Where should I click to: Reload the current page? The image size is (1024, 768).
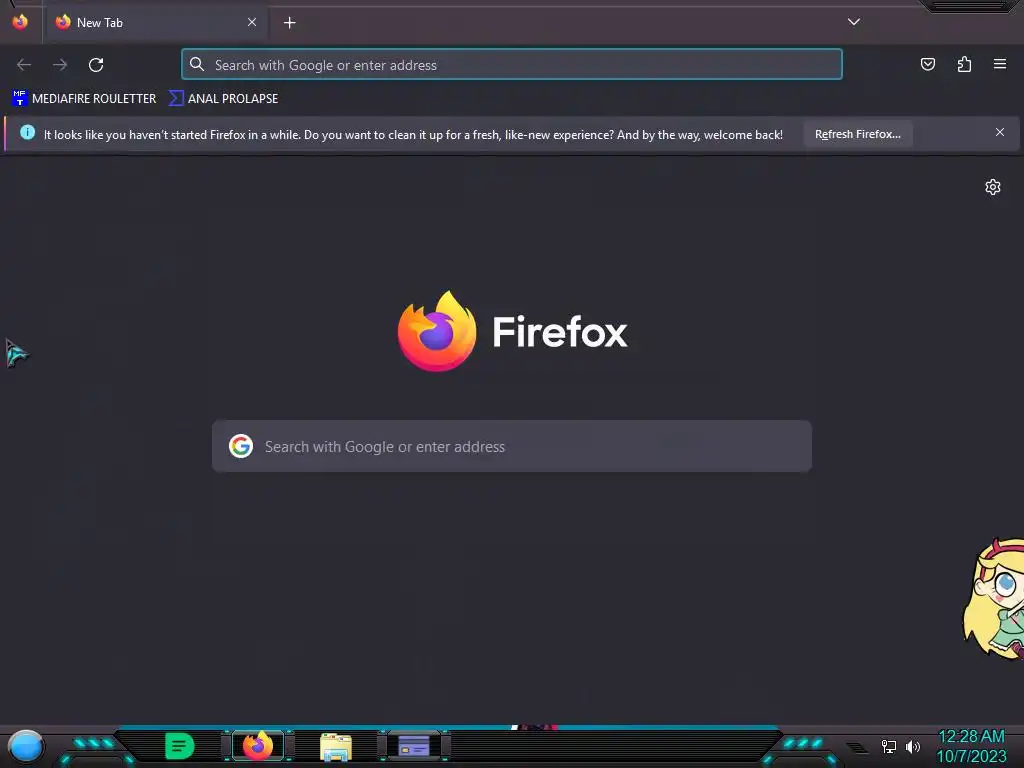(x=96, y=65)
